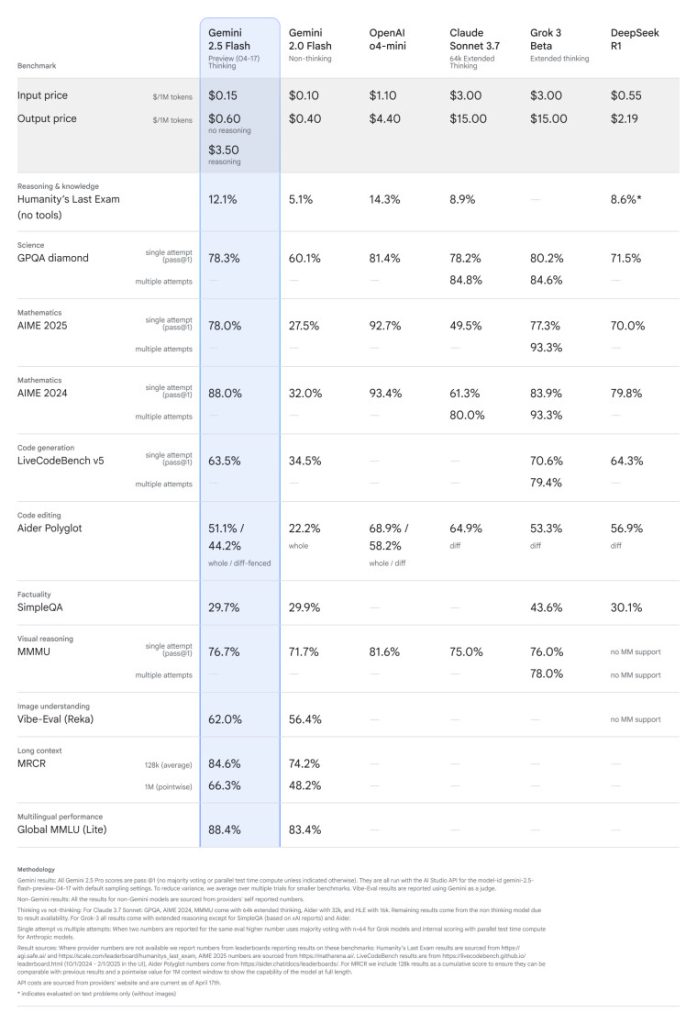Click the Methodology heading
Screen dimensions: 697x1024
click(x=36, y=869)
